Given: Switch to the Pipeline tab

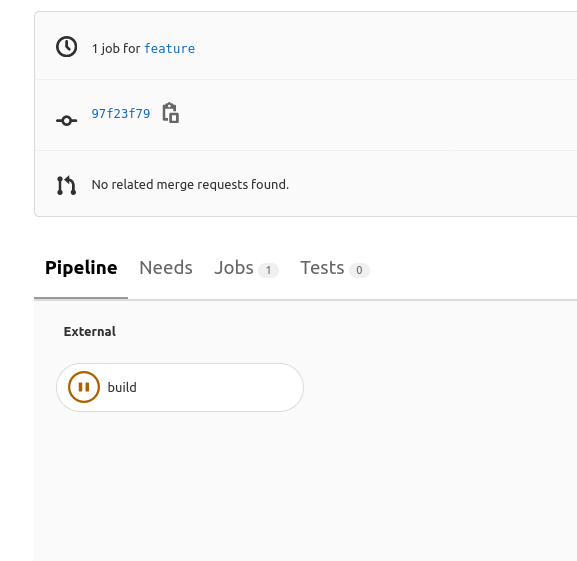Looking at the screenshot, I should coord(81,268).
